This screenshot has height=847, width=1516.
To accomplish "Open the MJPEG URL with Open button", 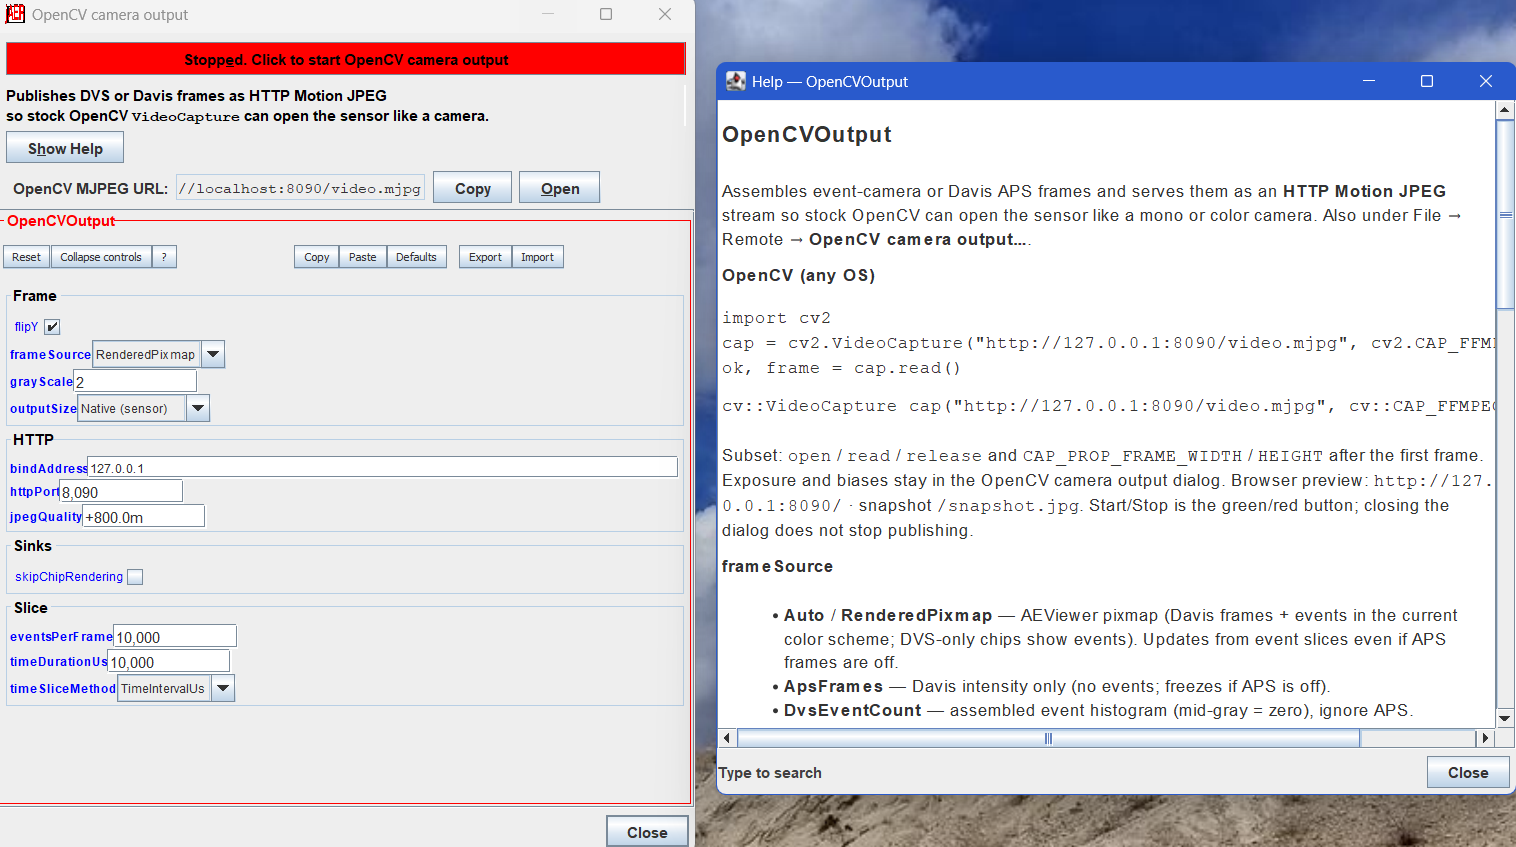I will pyautogui.click(x=559, y=188).
